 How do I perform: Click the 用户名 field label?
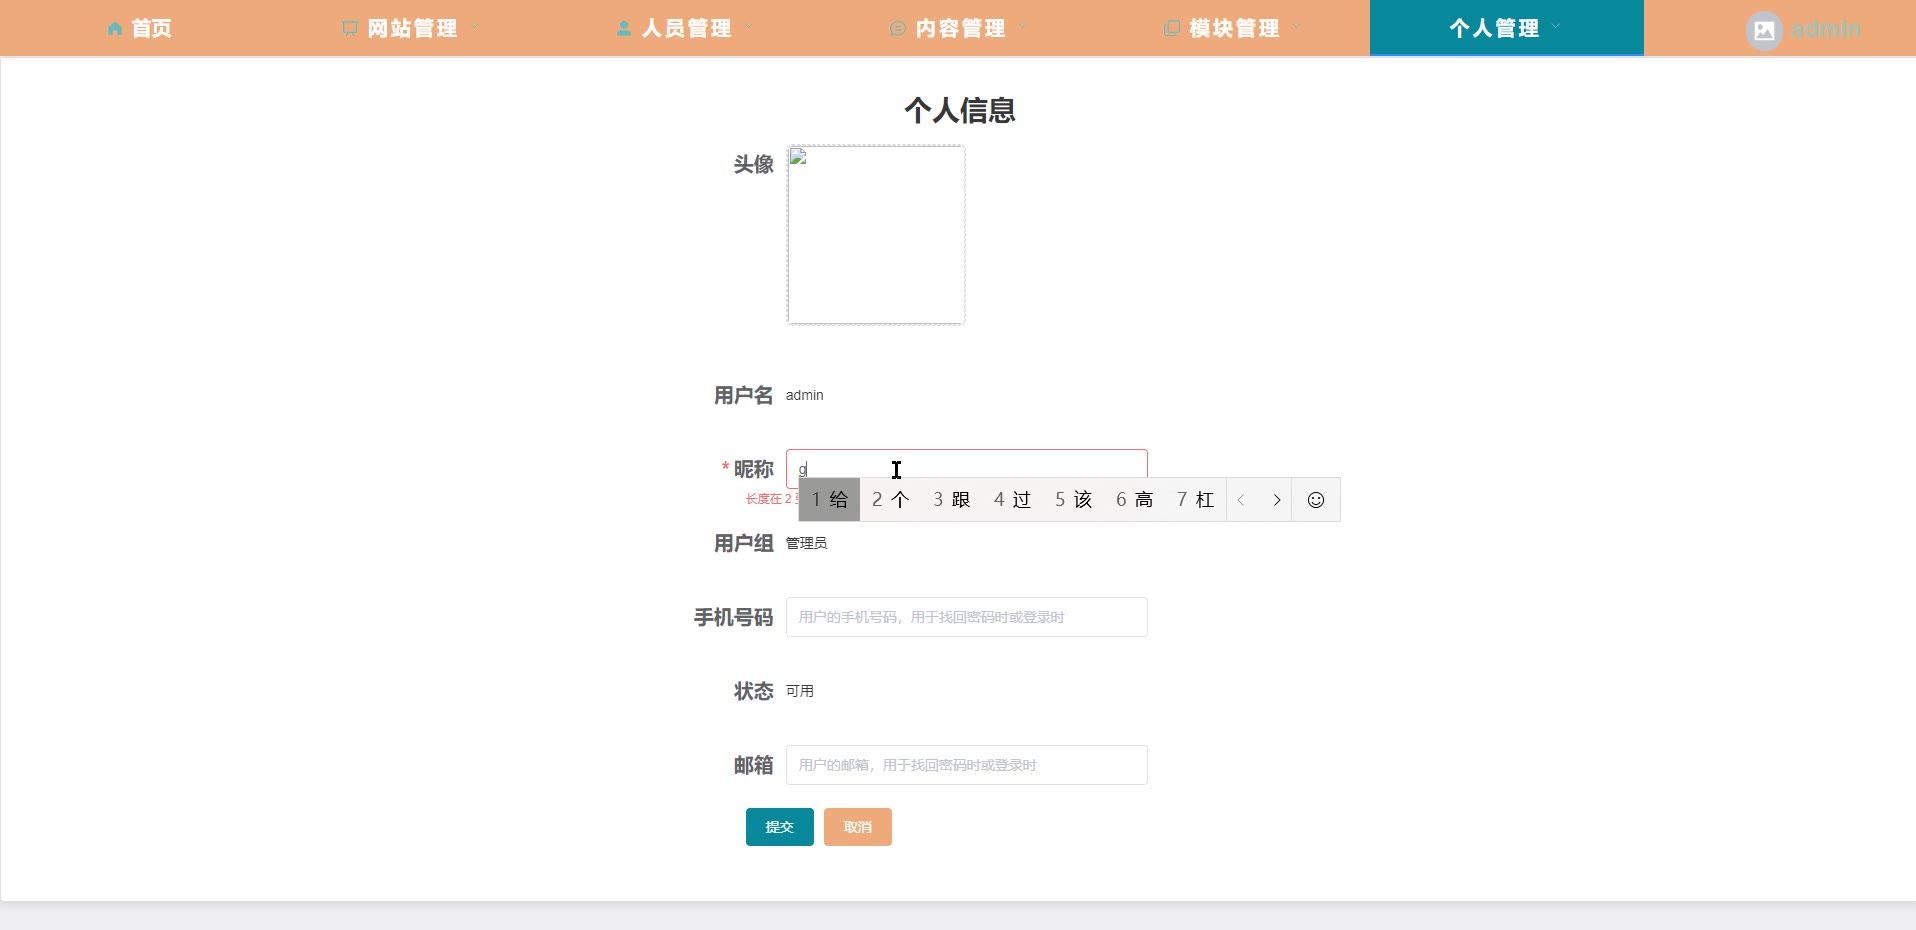(x=744, y=395)
